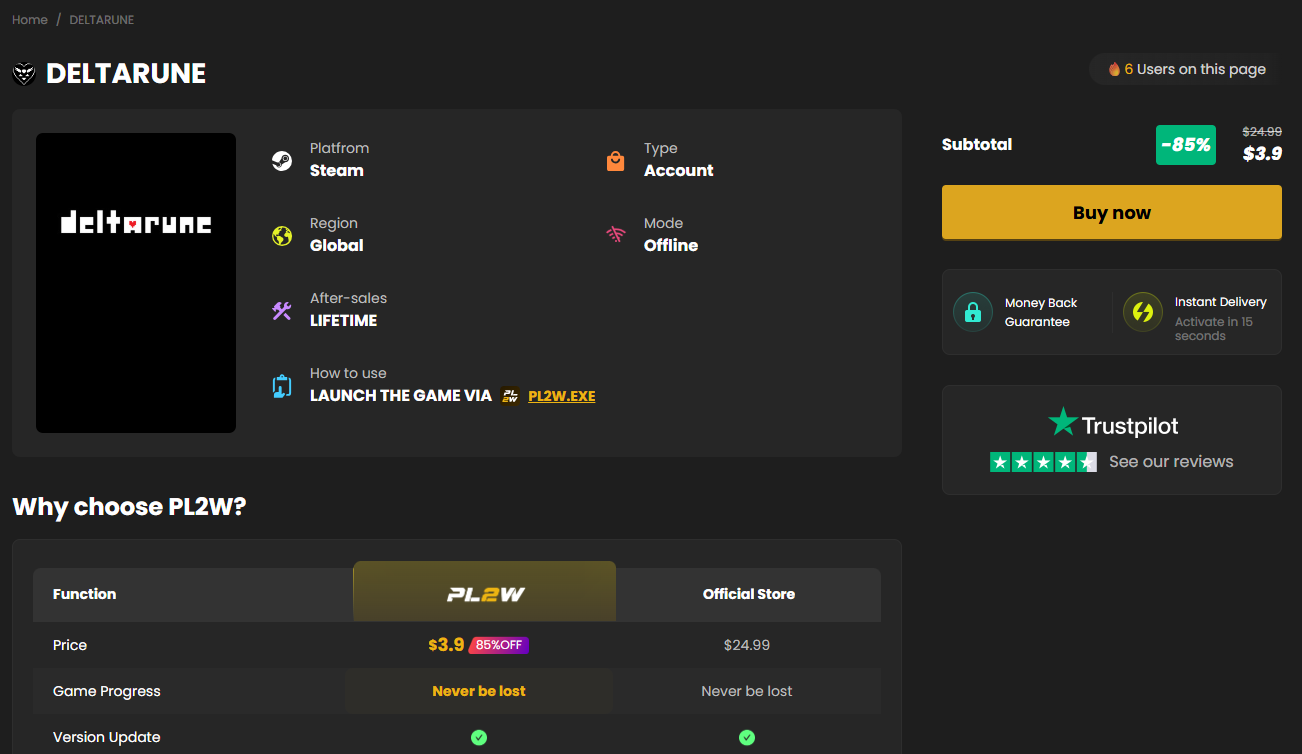Click the $3.9 subtotal price
Image resolution: width=1302 pixels, height=754 pixels.
[1262, 154]
